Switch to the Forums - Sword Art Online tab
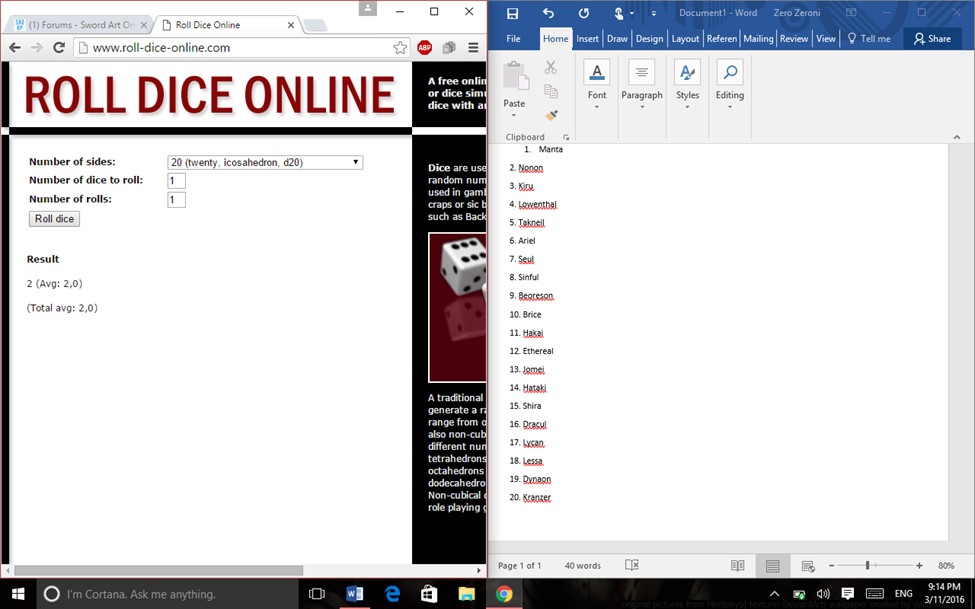This screenshot has width=975, height=609. click(x=80, y=25)
